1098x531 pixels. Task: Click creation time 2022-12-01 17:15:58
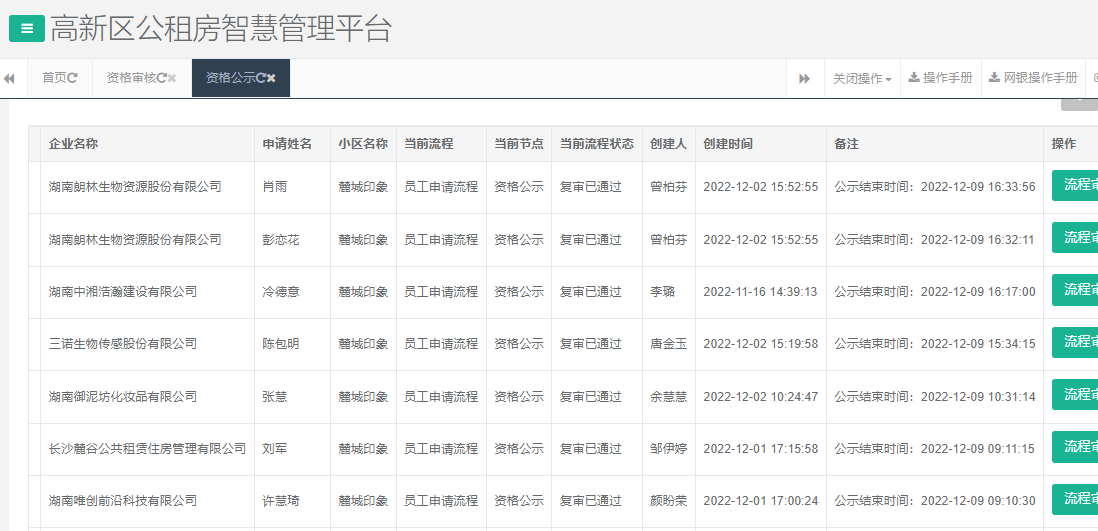point(760,448)
